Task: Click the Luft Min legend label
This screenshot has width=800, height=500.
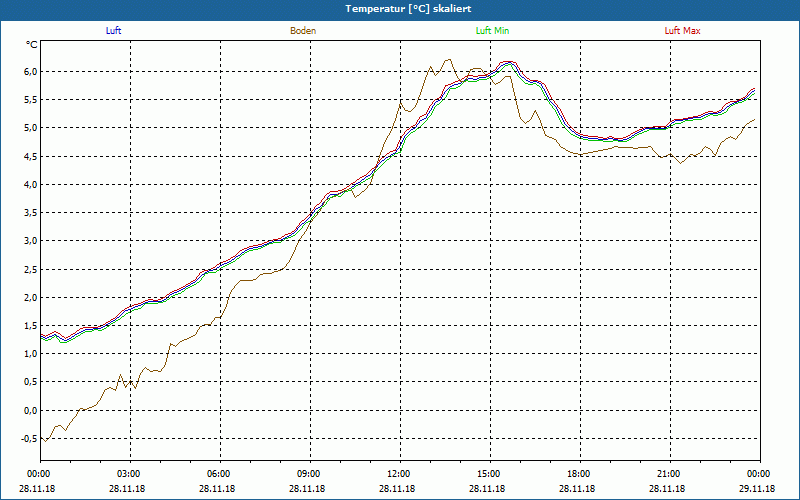Action: click(492, 31)
